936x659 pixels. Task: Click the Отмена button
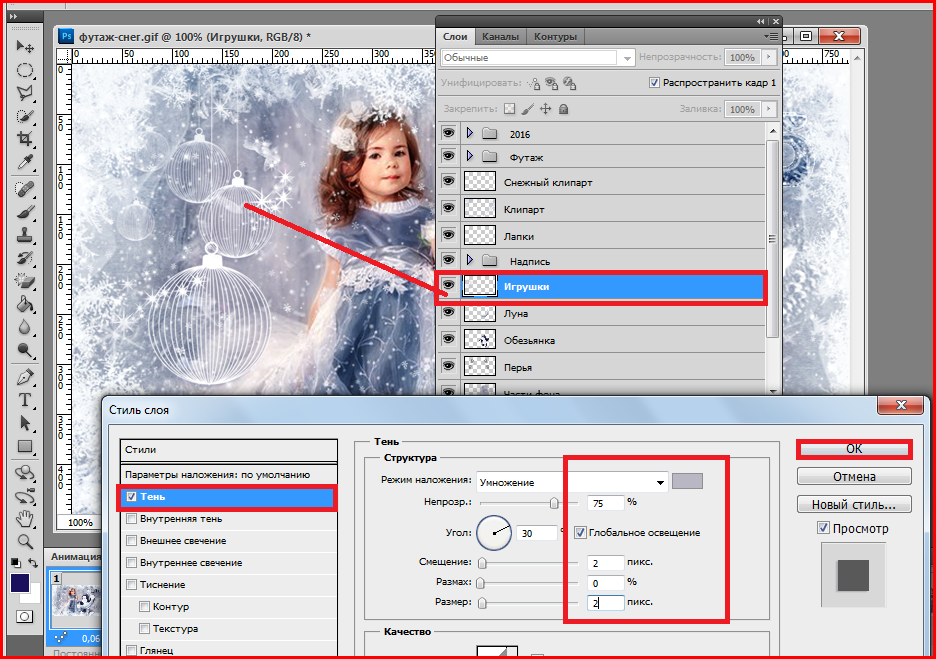[x=854, y=476]
